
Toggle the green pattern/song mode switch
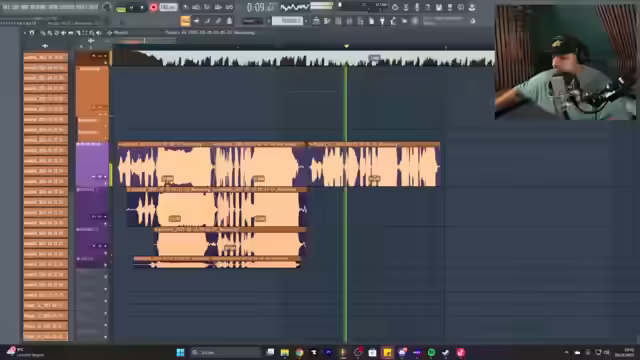coord(121,8)
